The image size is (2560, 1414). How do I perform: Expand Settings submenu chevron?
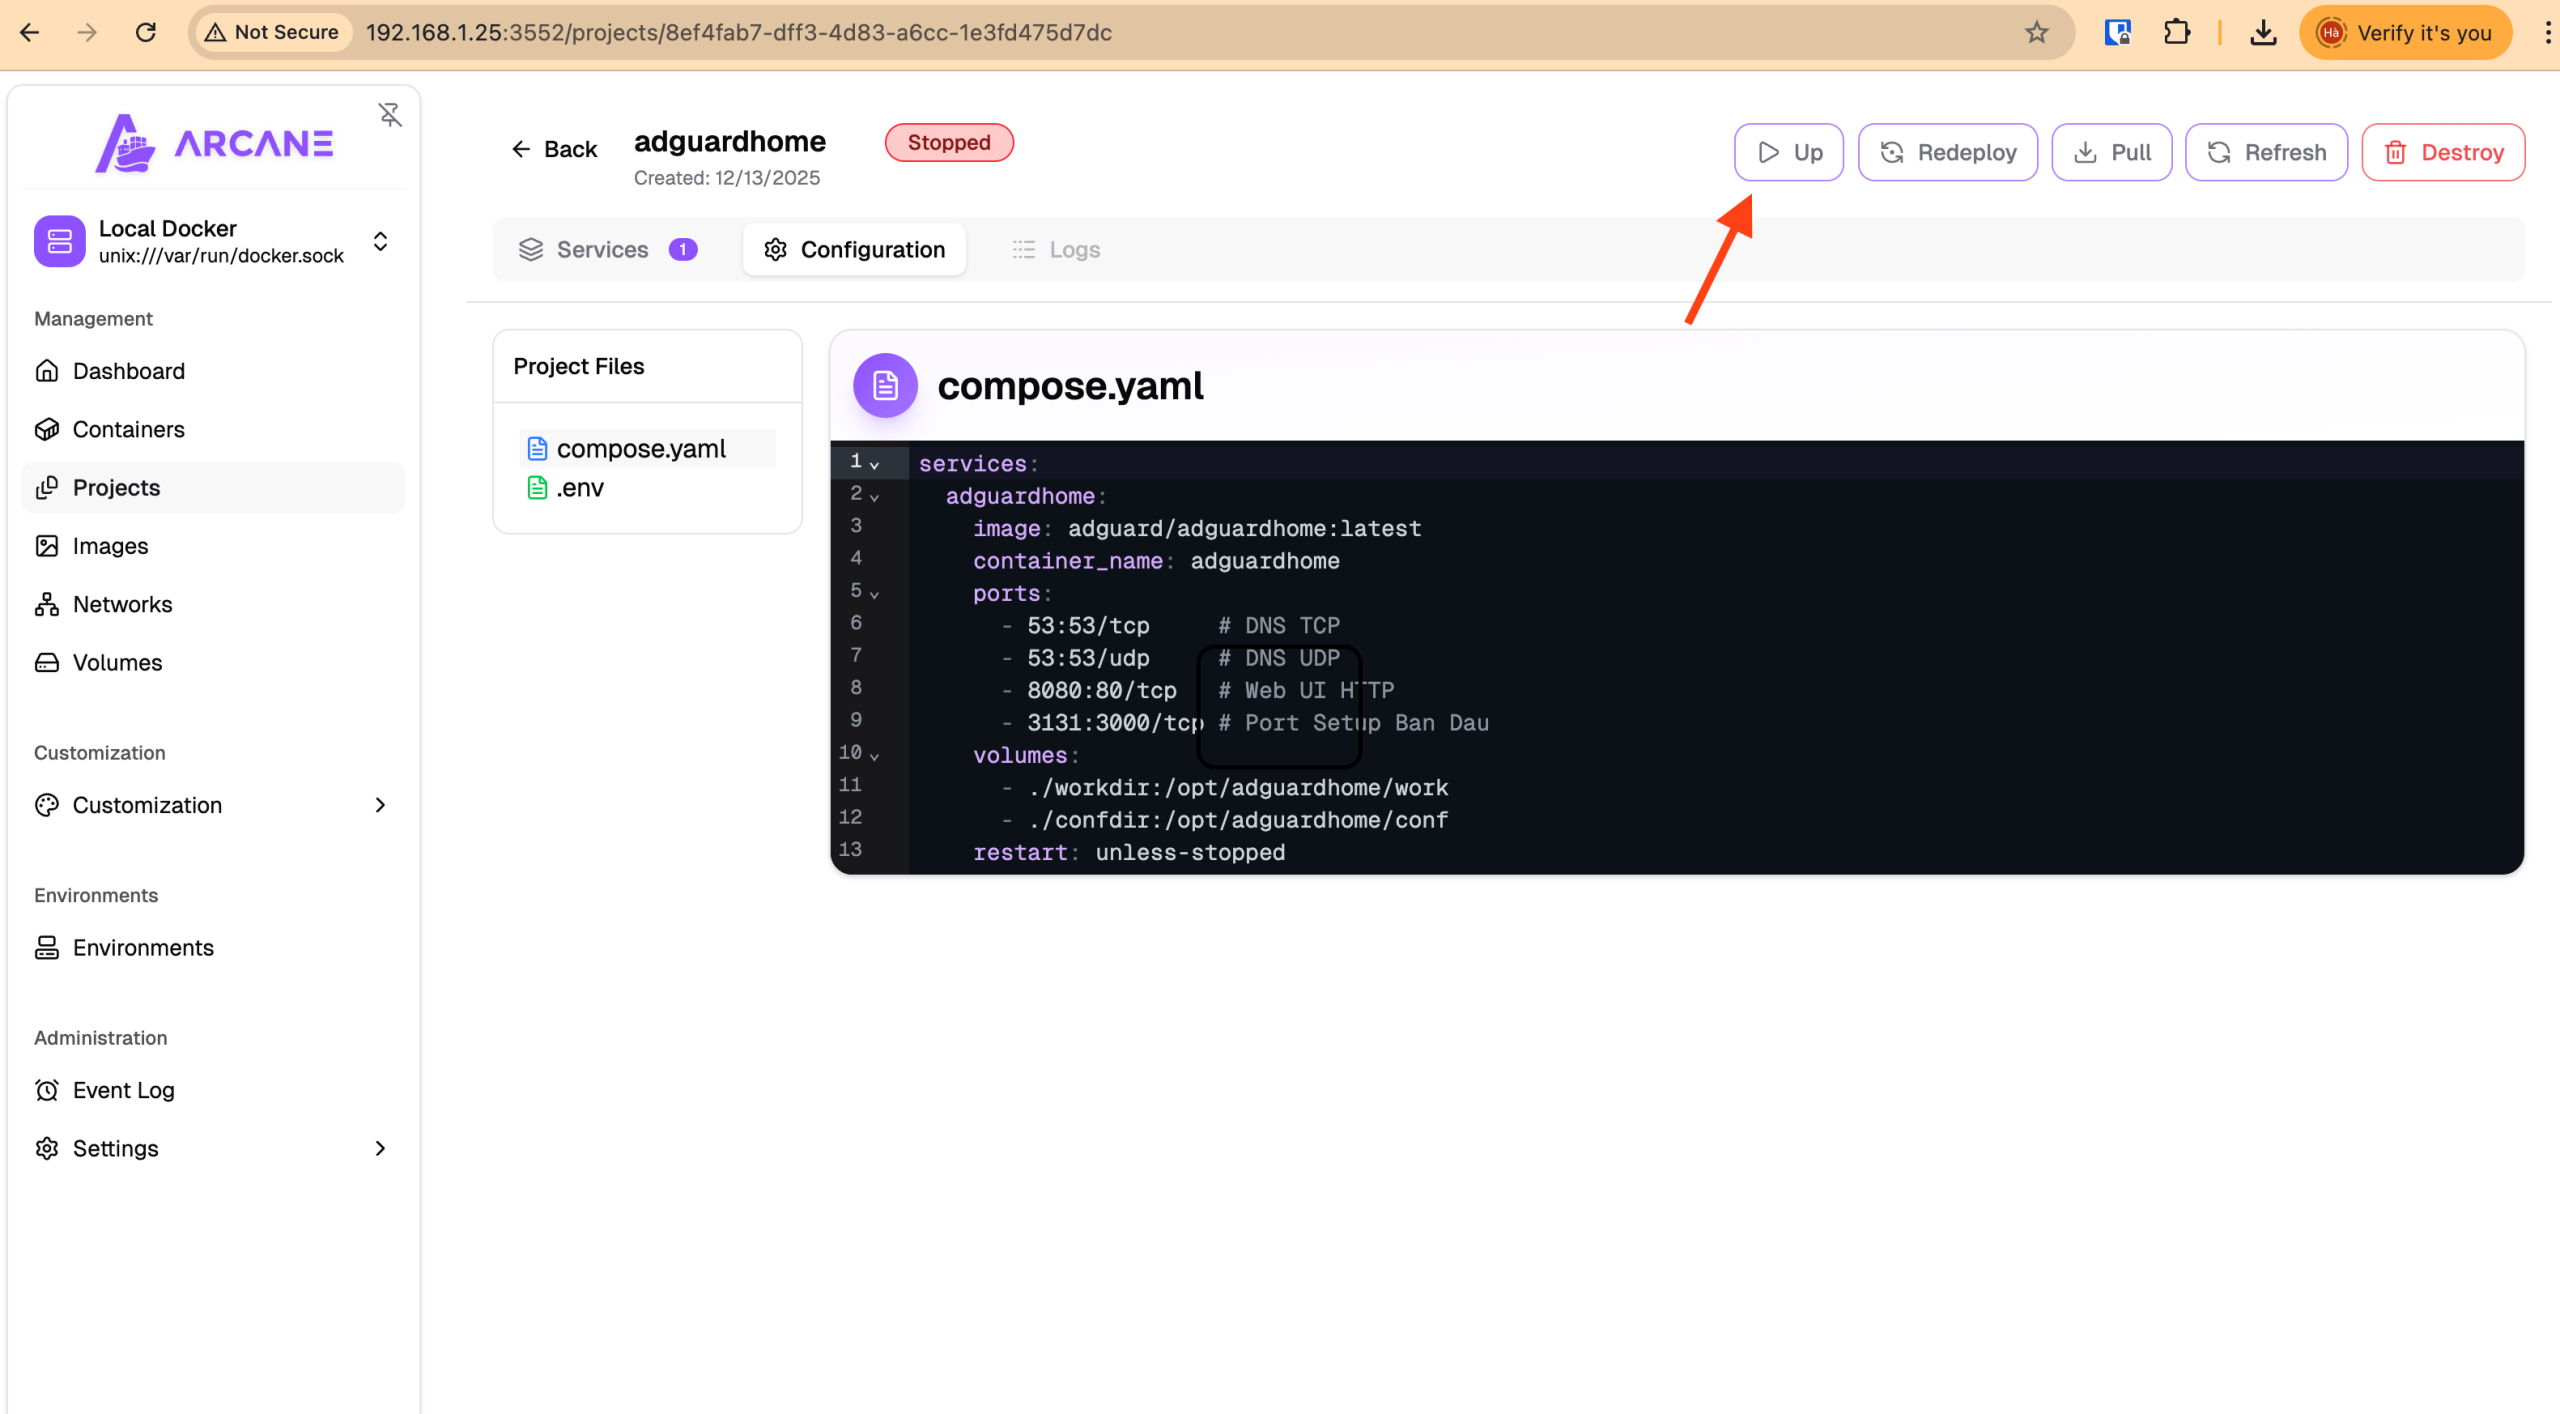(x=380, y=1148)
